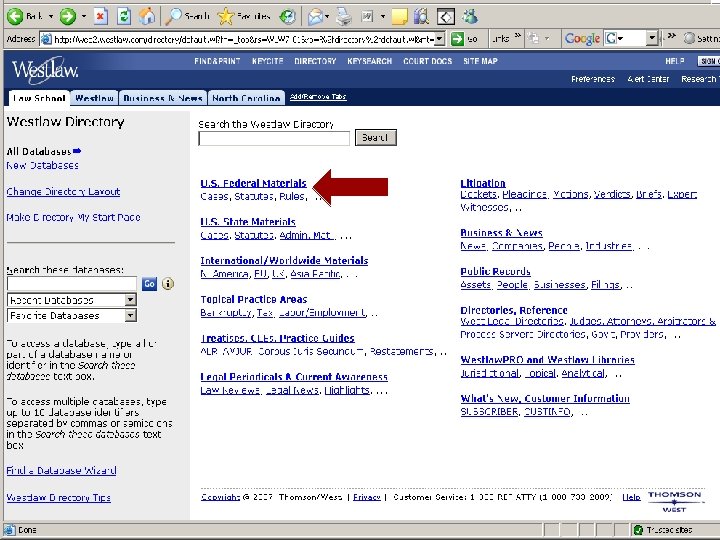Click the blue arrow next to All Databases
Viewport: 720px width, 540px height.
(x=77, y=151)
